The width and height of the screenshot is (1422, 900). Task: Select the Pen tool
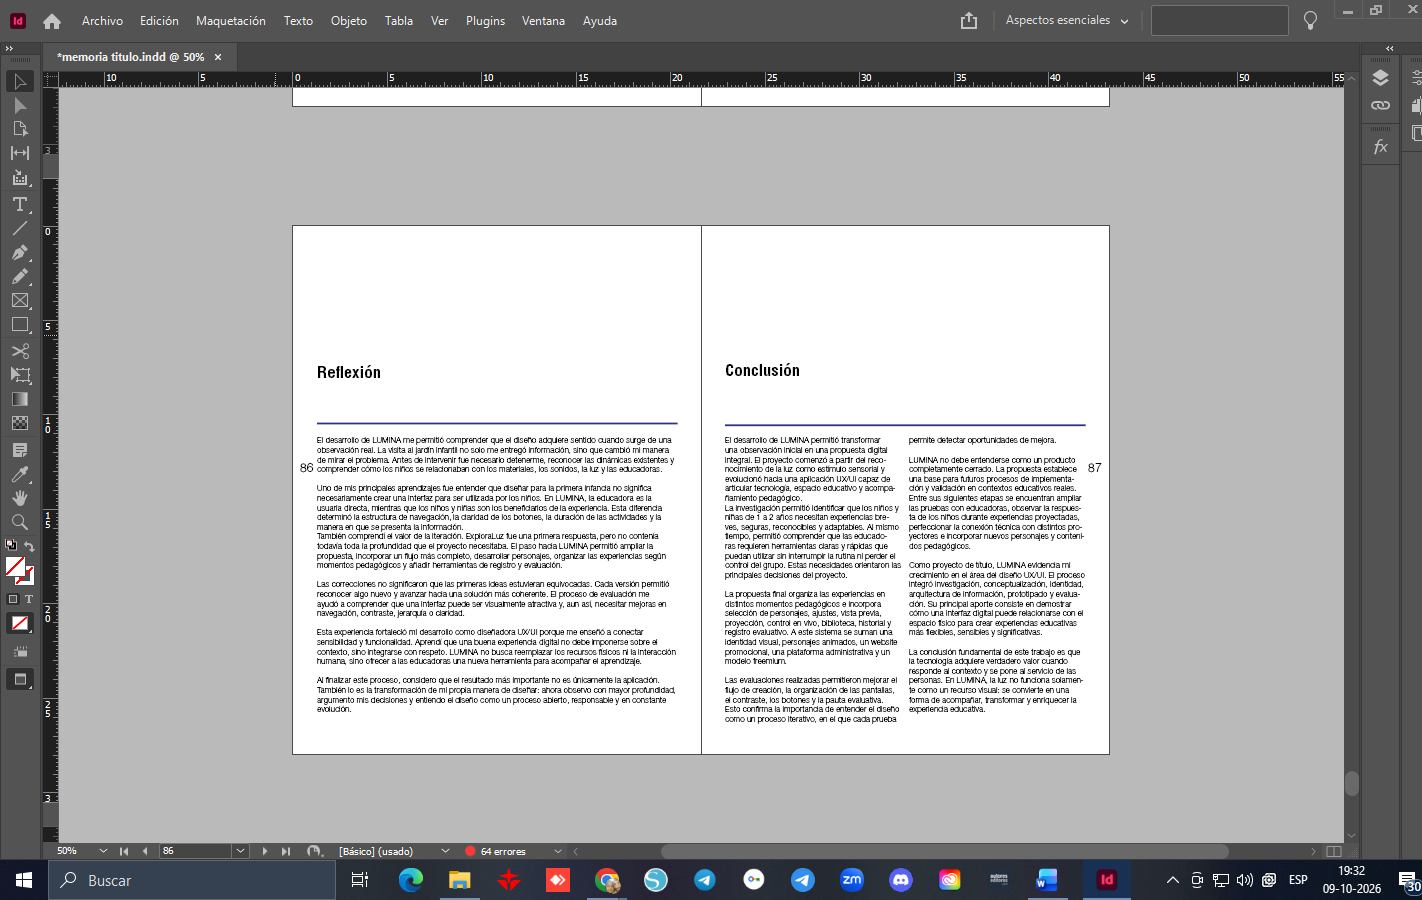[x=20, y=252]
